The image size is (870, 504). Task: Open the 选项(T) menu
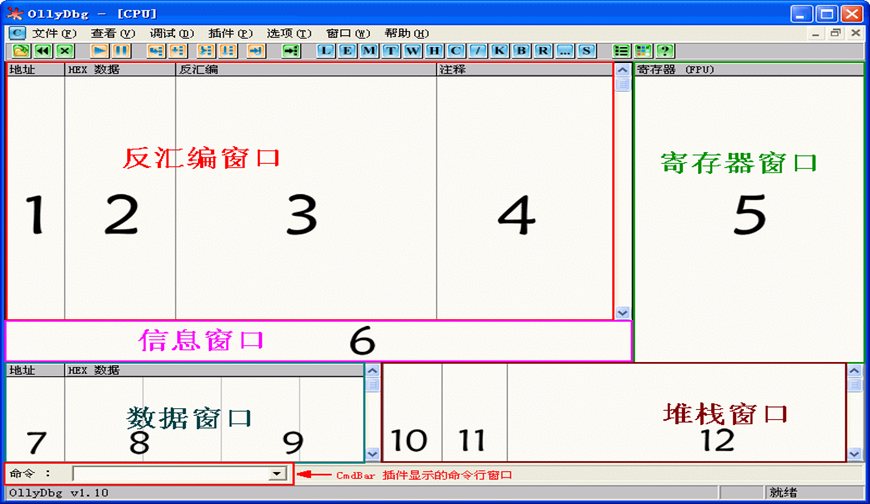(289, 33)
